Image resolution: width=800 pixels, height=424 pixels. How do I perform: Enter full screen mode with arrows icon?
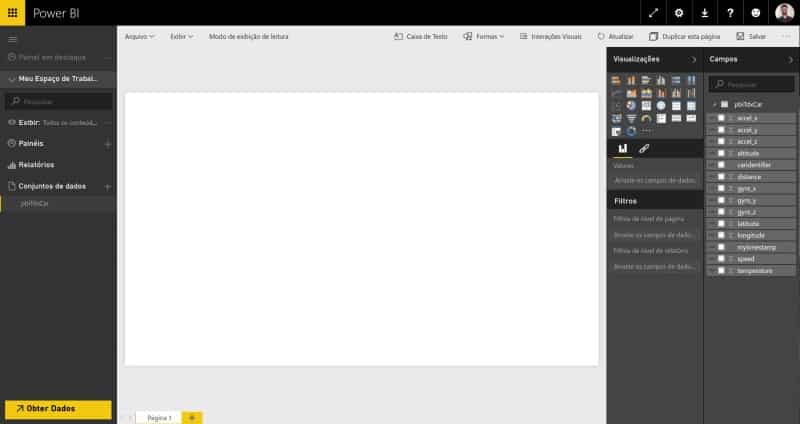[x=653, y=13]
